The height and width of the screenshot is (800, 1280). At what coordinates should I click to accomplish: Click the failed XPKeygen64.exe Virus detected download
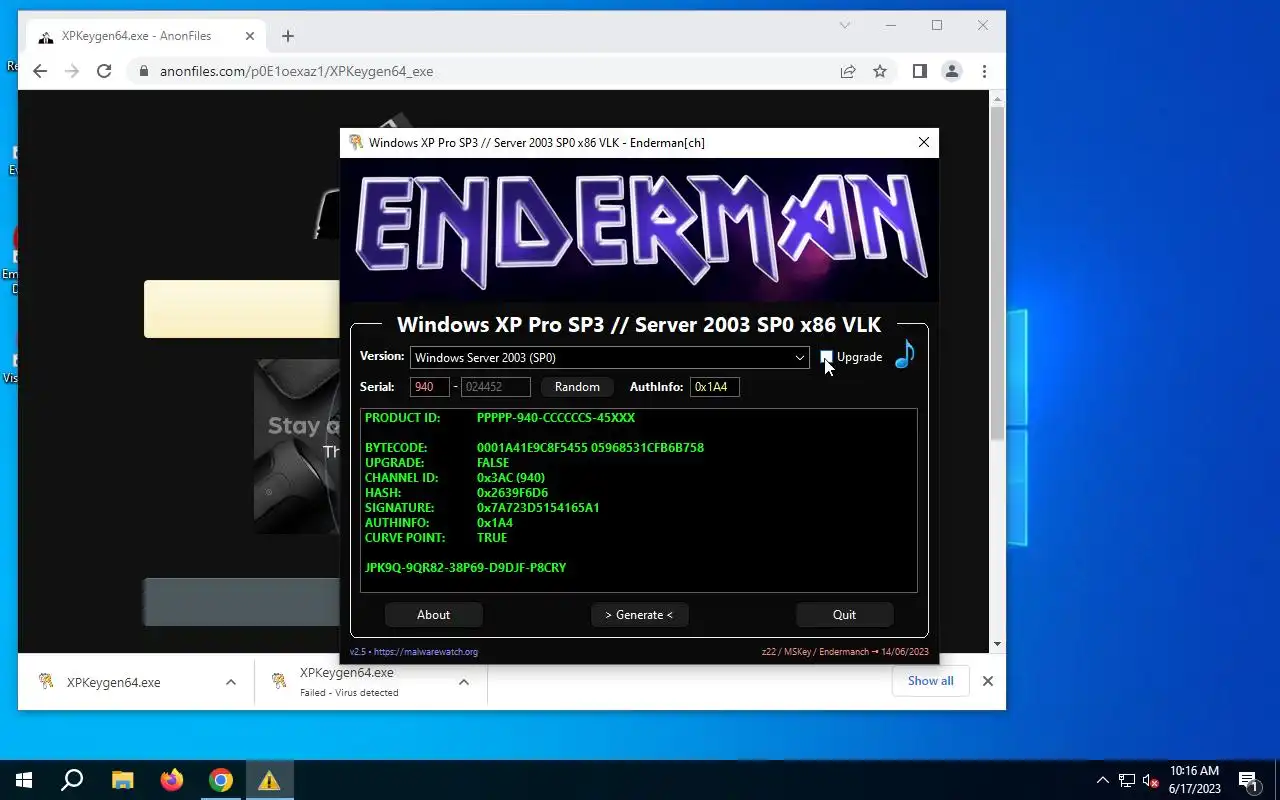tap(350, 682)
